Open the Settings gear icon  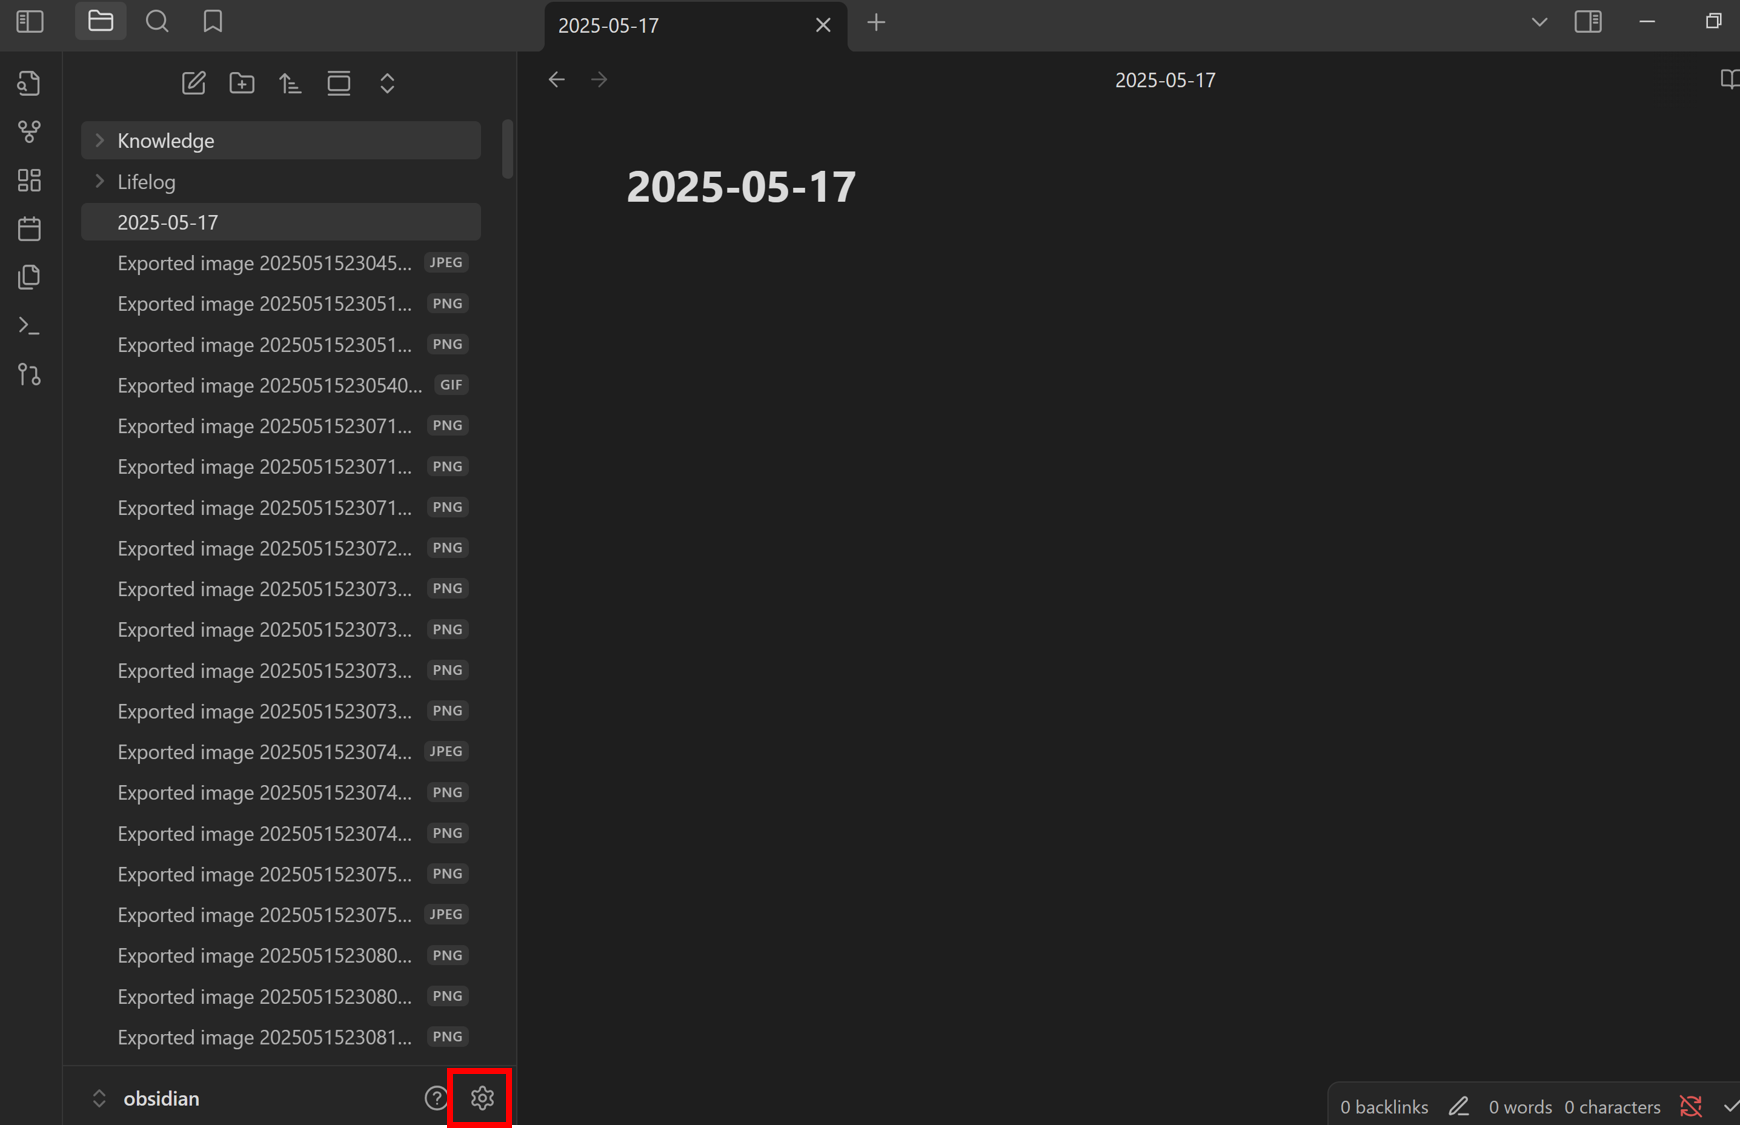(482, 1098)
